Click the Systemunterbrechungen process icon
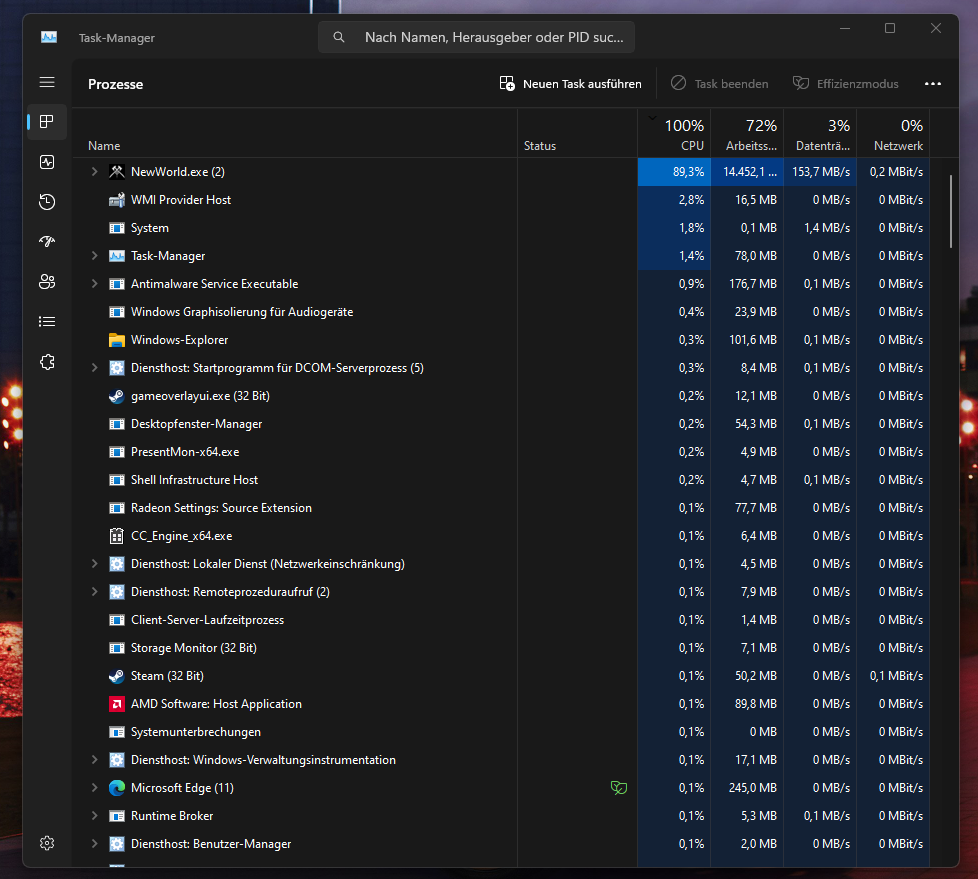The height and width of the screenshot is (879, 978). pyautogui.click(x=117, y=732)
